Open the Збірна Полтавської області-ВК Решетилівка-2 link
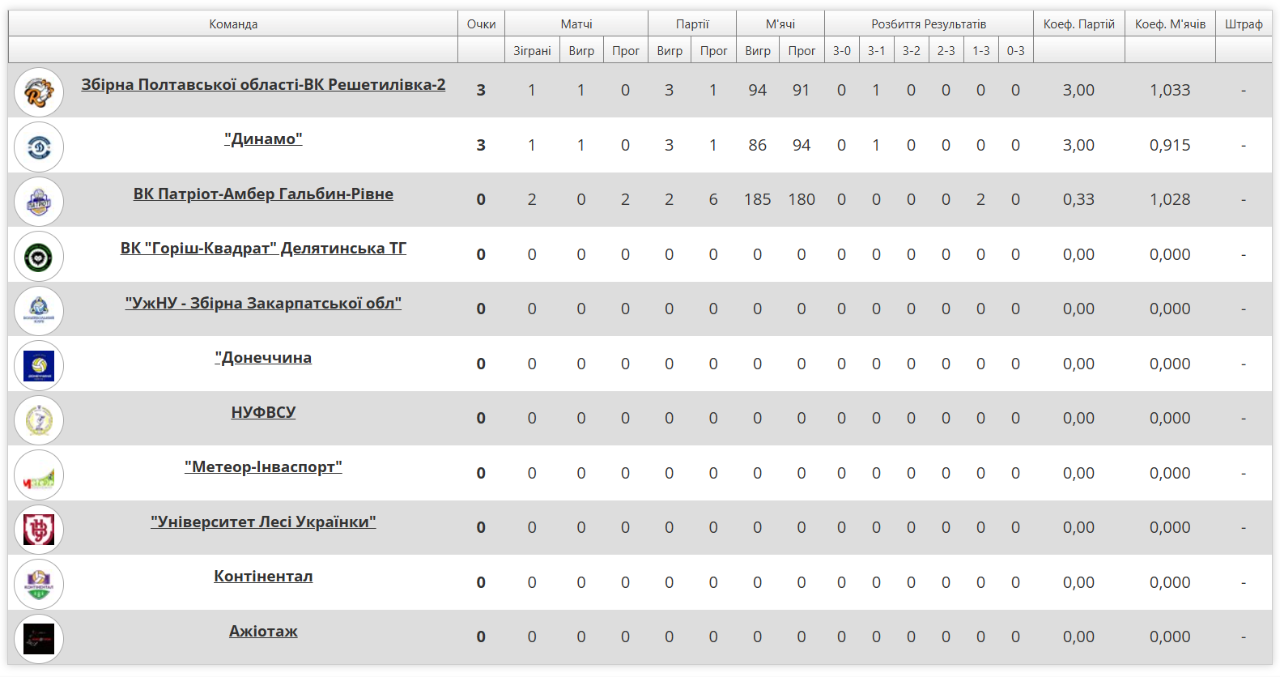1280x677 pixels. point(263,85)
